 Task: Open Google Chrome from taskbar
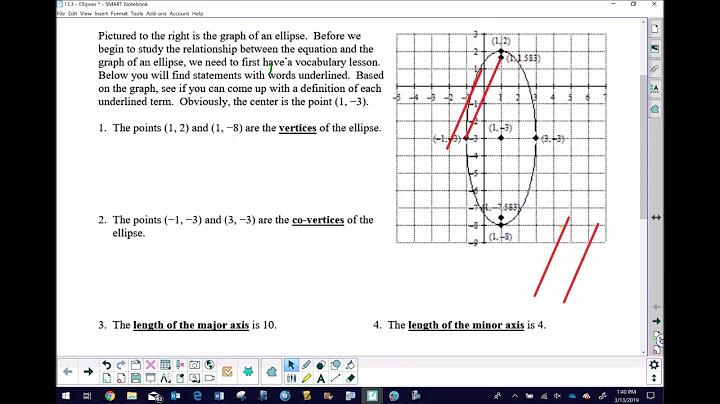point(110,396)
